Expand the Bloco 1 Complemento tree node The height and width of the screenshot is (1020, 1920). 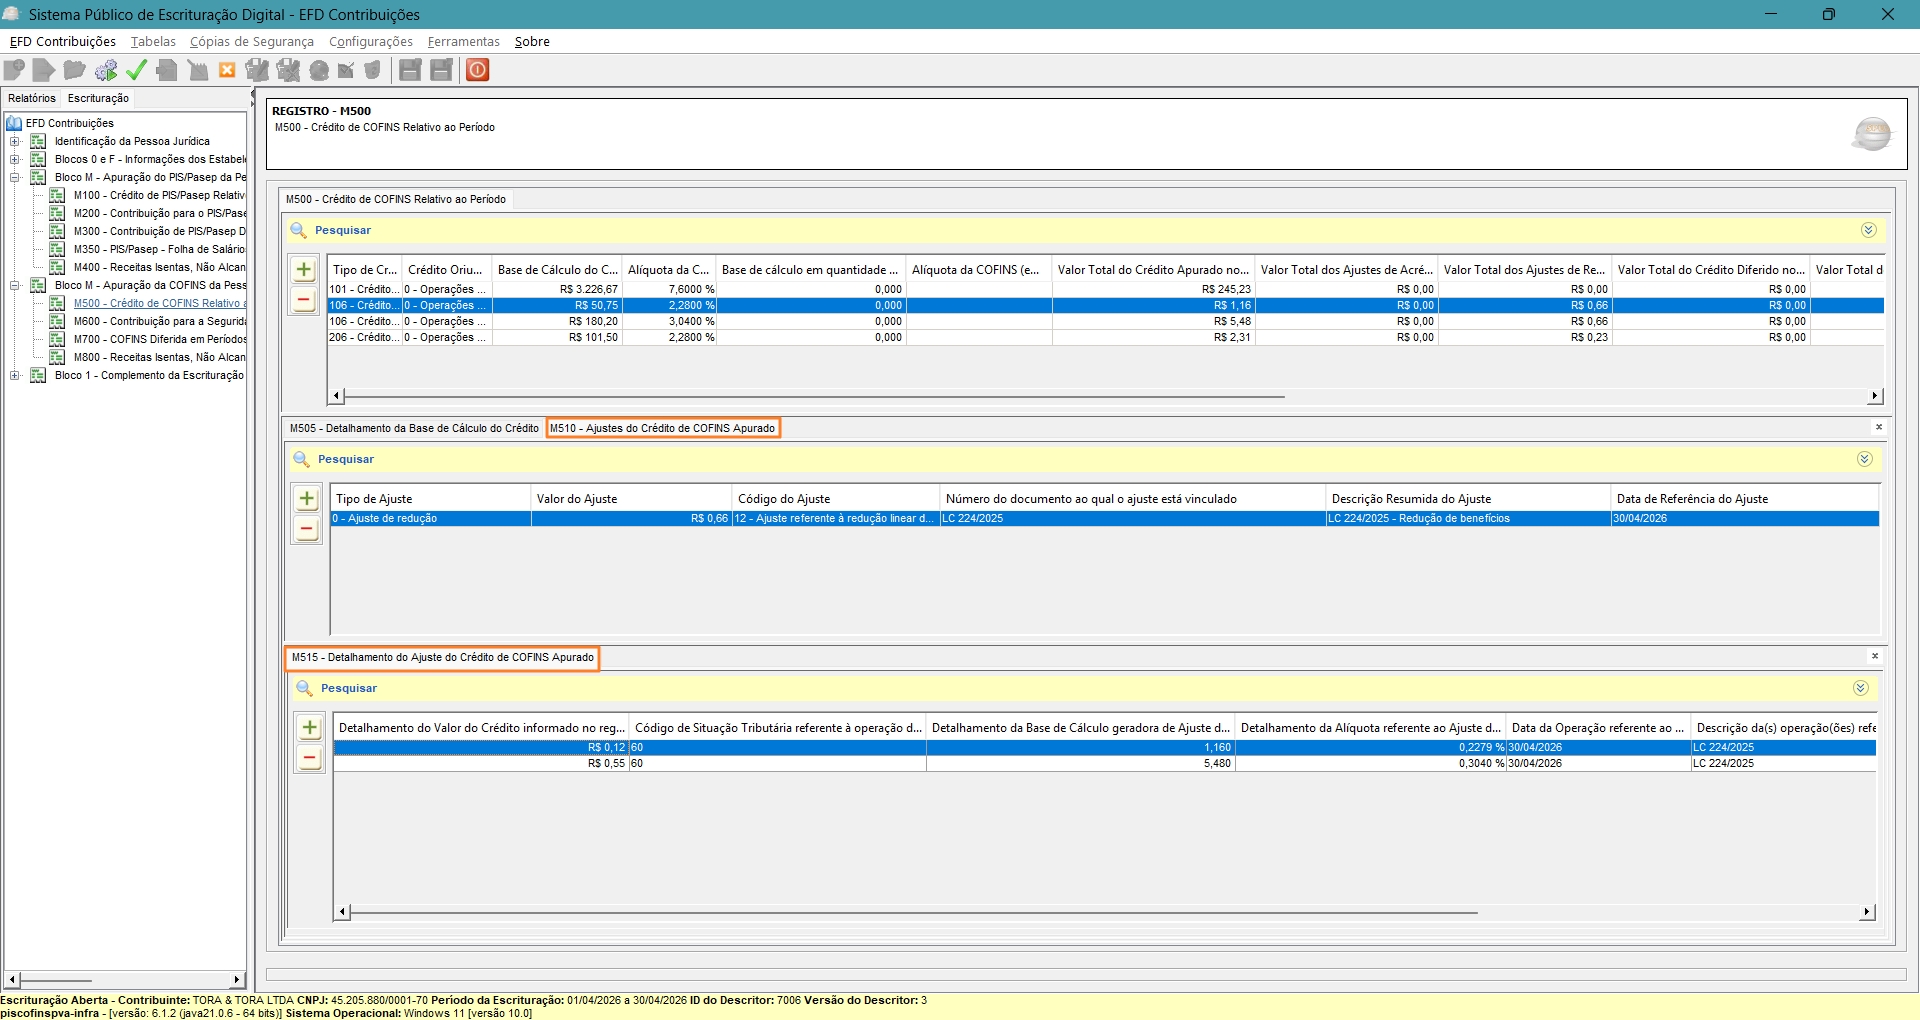click(15, 375)
